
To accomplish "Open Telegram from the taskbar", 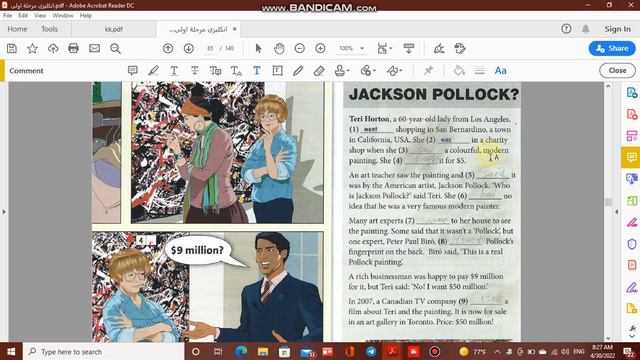I will (371, 351).
